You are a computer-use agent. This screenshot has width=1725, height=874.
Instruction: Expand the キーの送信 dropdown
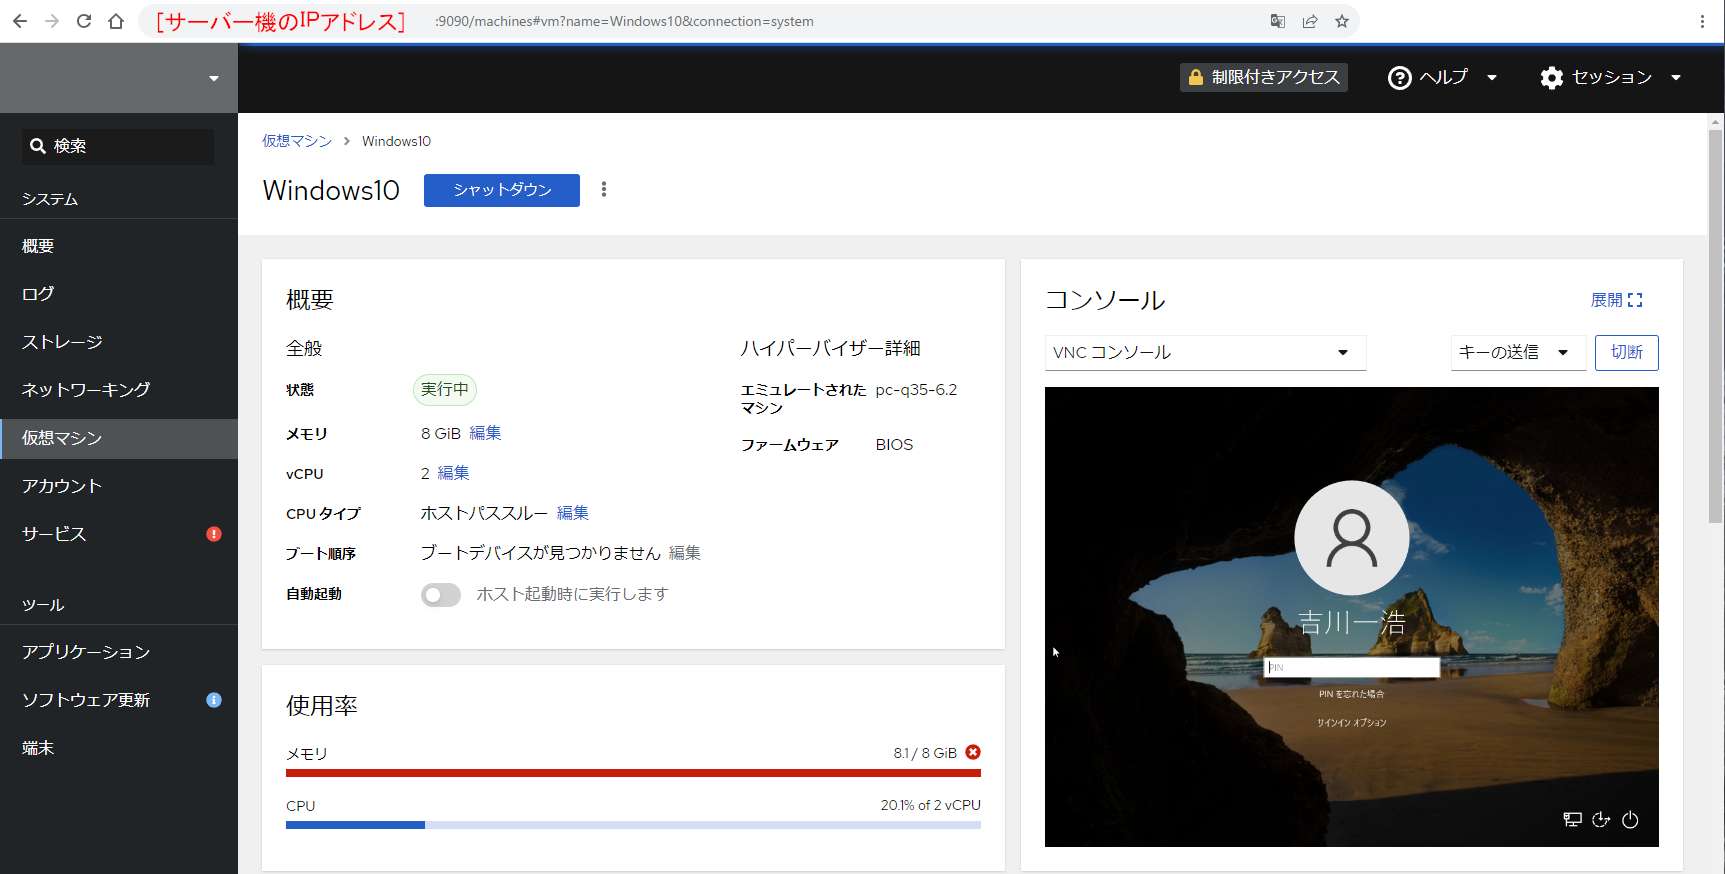[x=1517, y=352]
